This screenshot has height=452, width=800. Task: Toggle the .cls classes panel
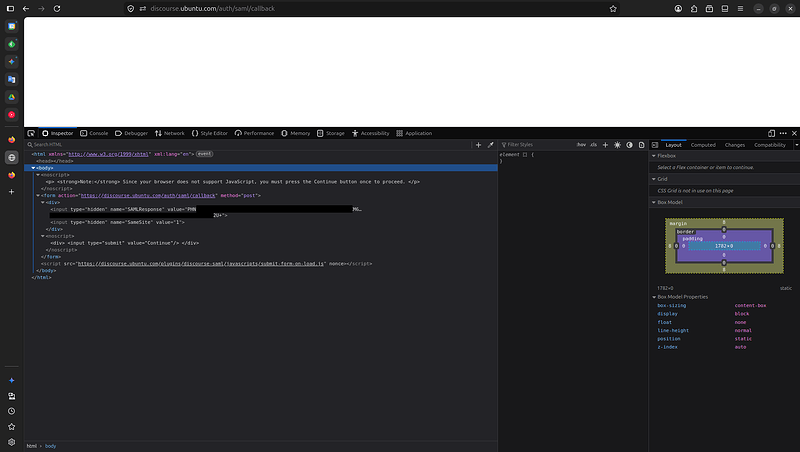pos(593,145)
